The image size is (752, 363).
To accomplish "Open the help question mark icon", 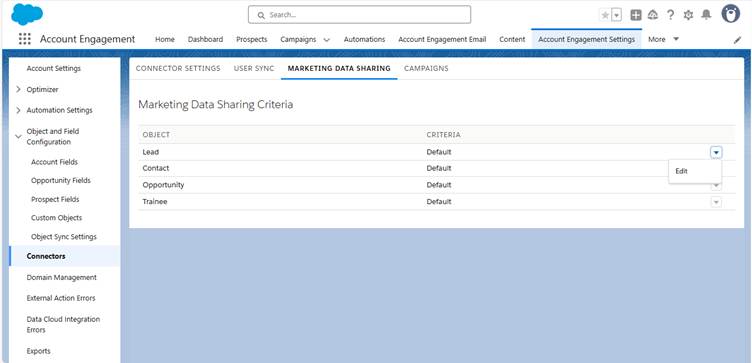I will pyautogui.click(x=670, y=15).
